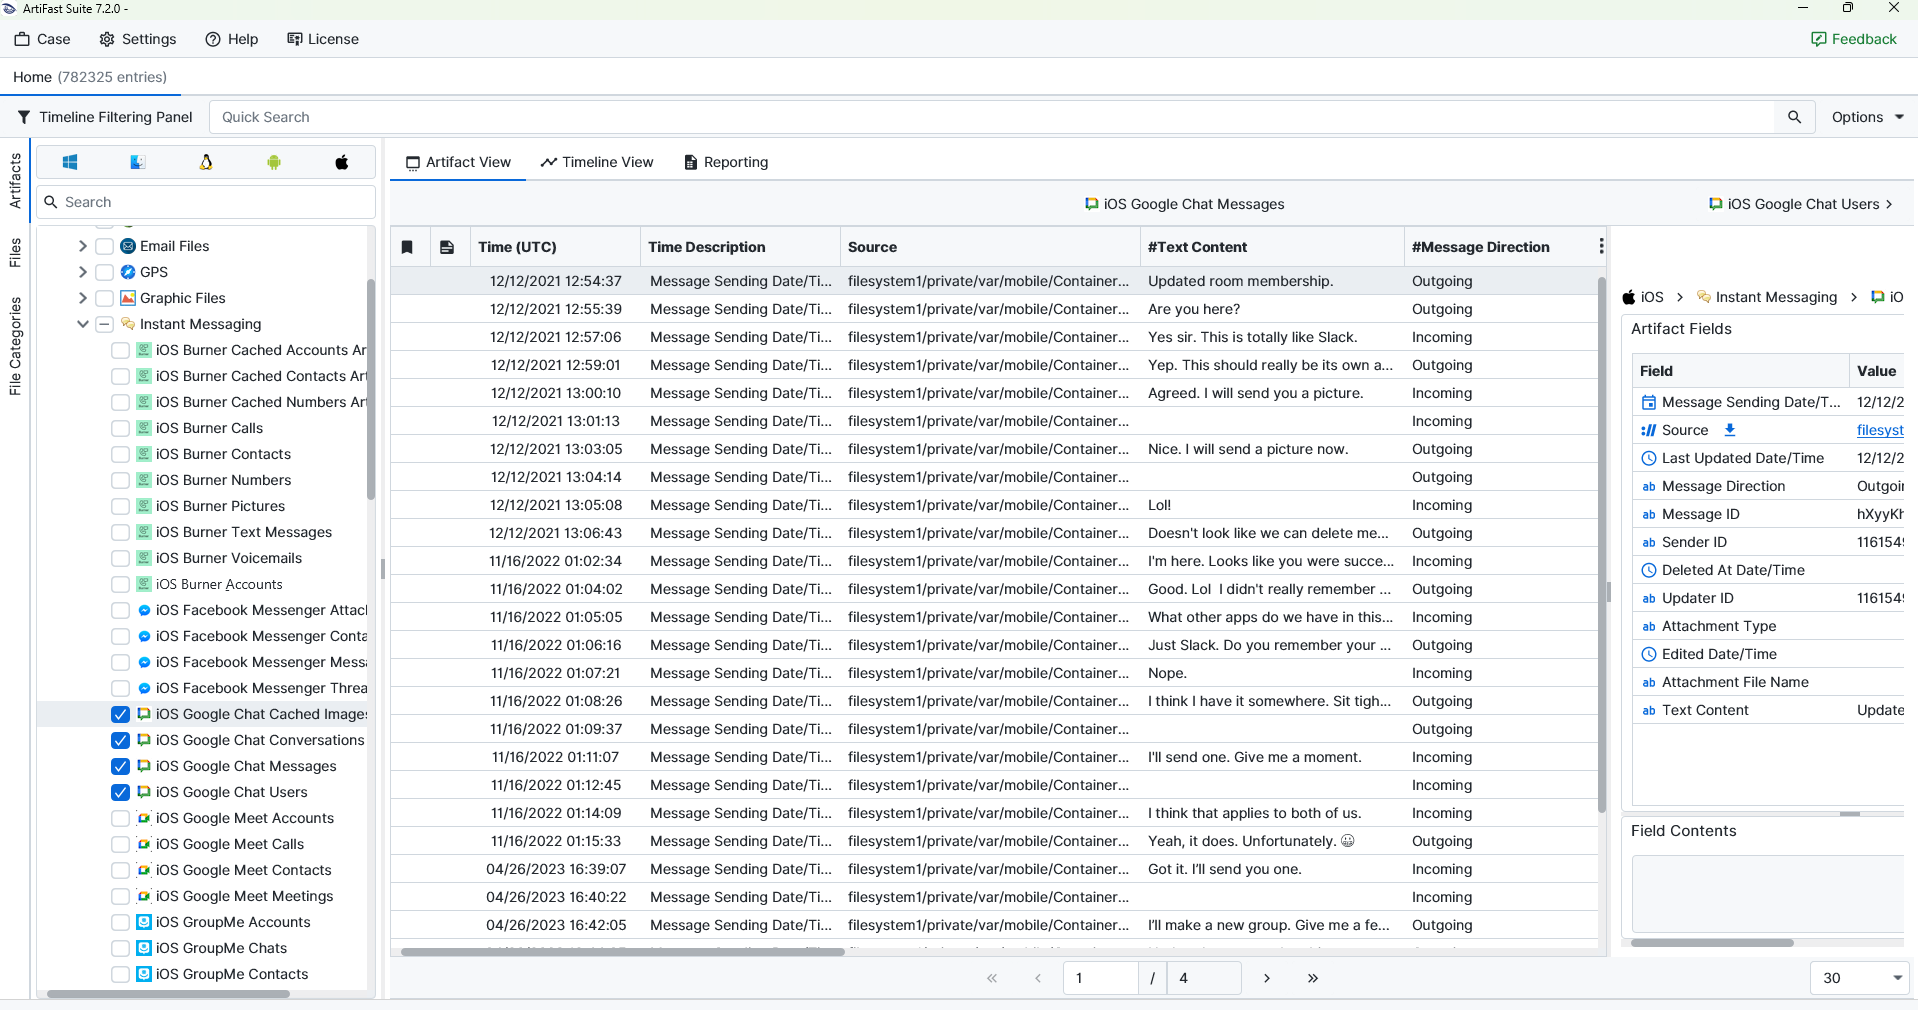Select the Windows platform icon
1918x1010 pixels.
click(x=70, y=162)
